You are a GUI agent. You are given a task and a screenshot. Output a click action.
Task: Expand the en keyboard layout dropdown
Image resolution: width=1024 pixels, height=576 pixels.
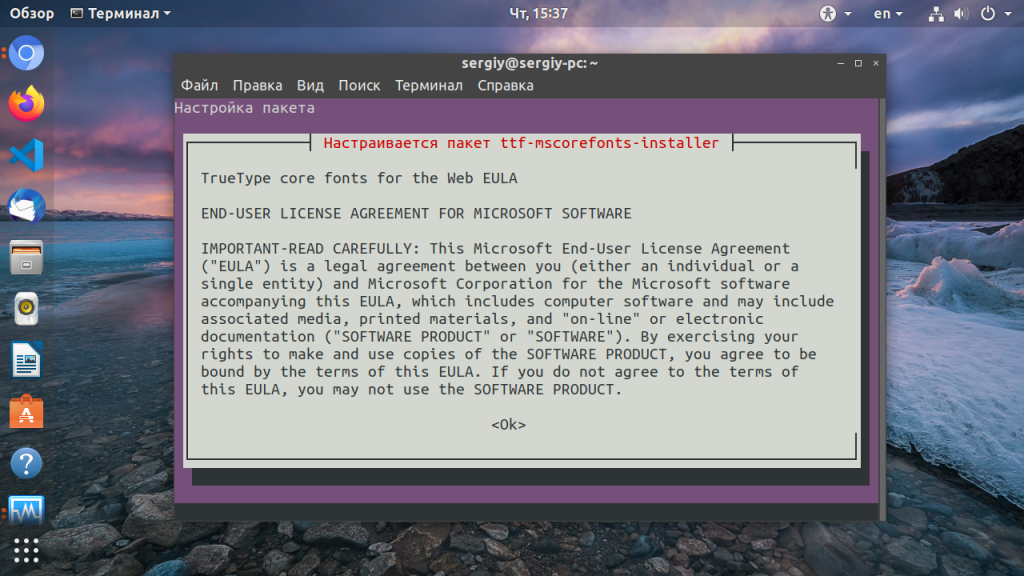(887, 13)
